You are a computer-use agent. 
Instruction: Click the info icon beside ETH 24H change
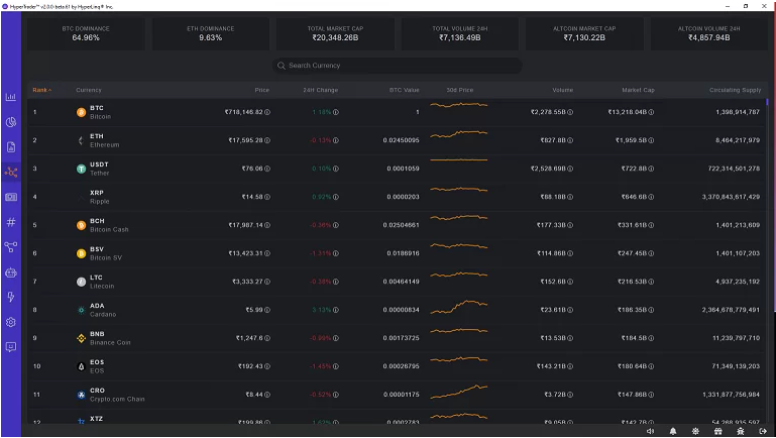click(336, 141)
